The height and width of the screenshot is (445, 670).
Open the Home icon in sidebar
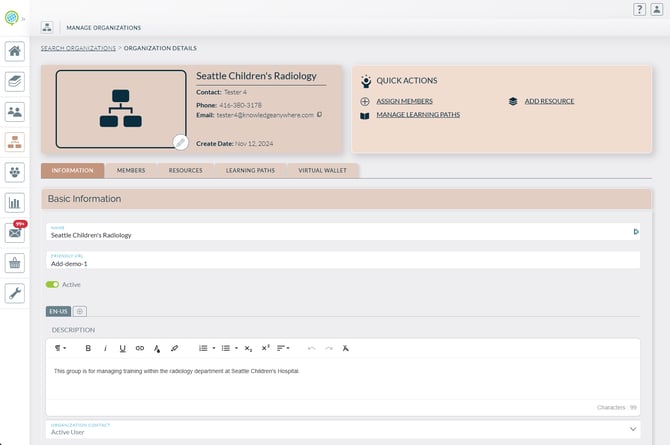coord(15,52)
